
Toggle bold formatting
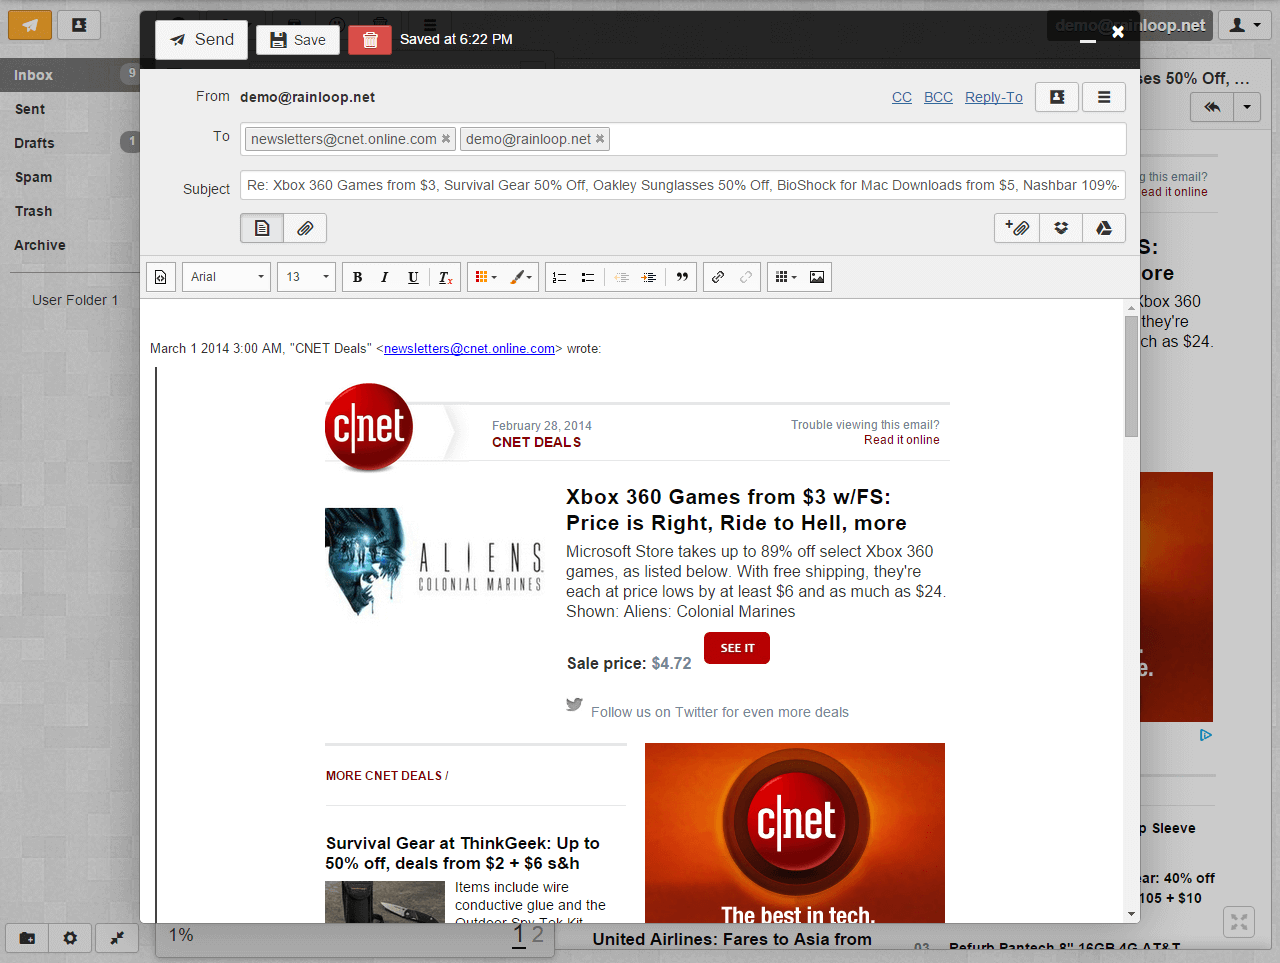coord(357,277)
